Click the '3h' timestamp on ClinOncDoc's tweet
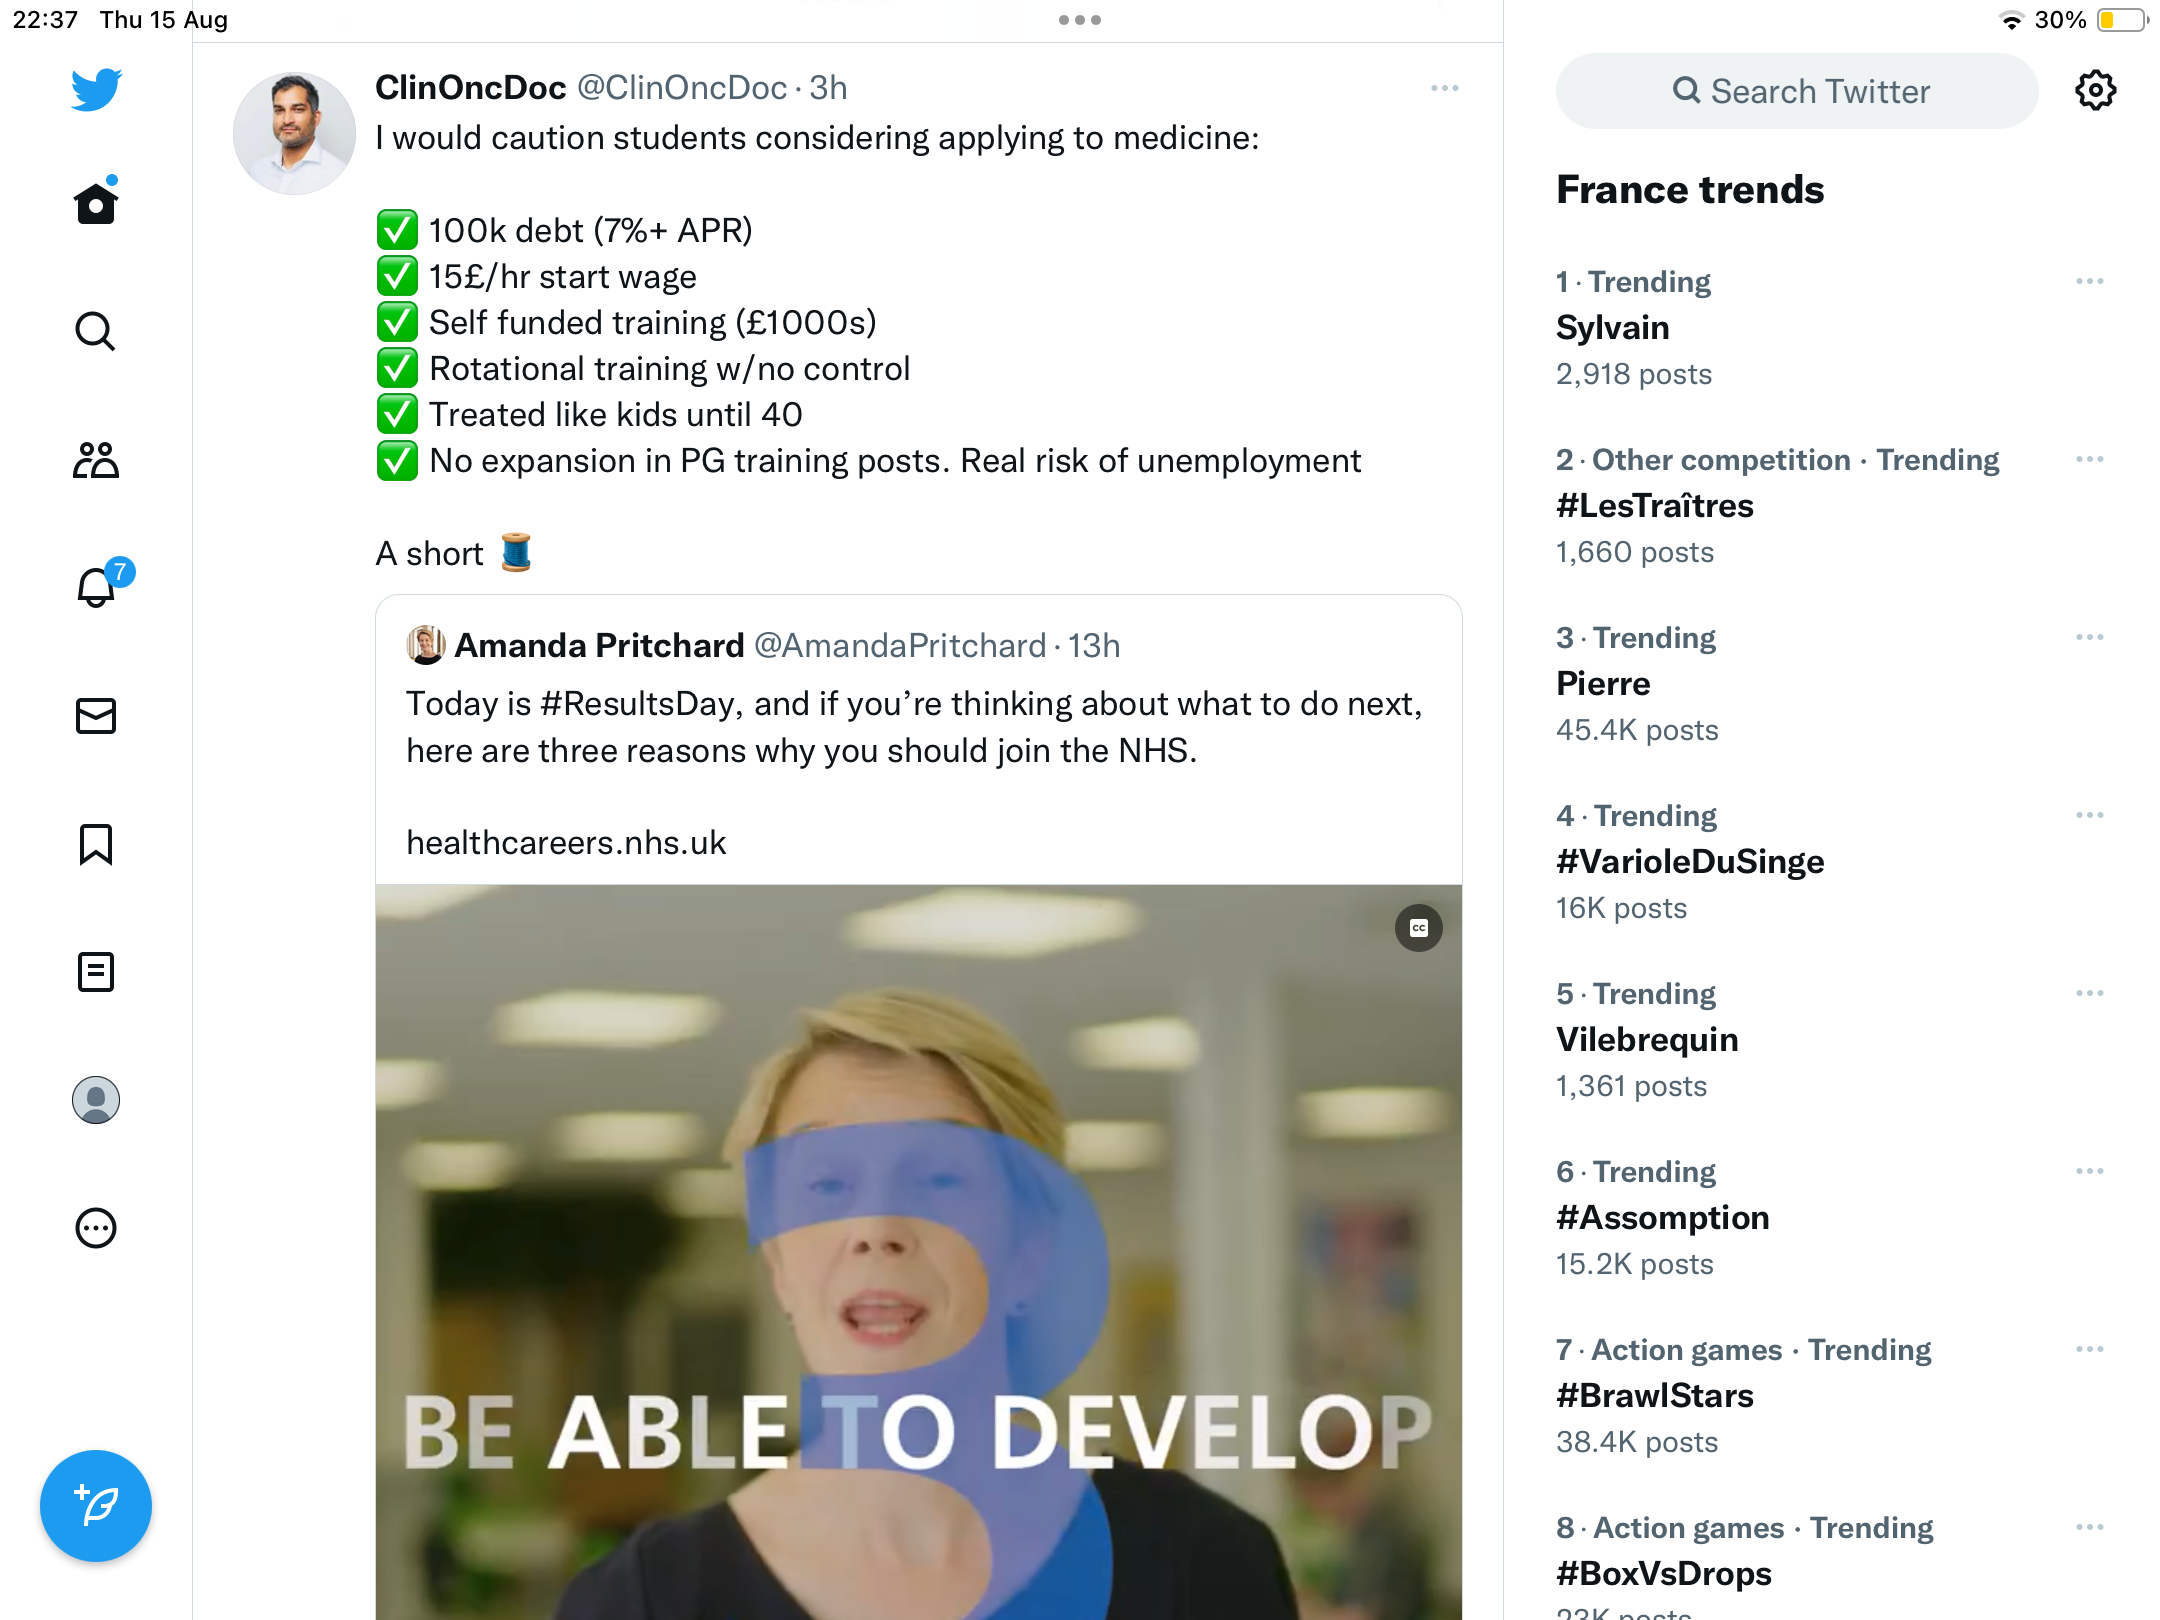The width and height of the screenshot is (2160, 1620). tap(828, 88)
